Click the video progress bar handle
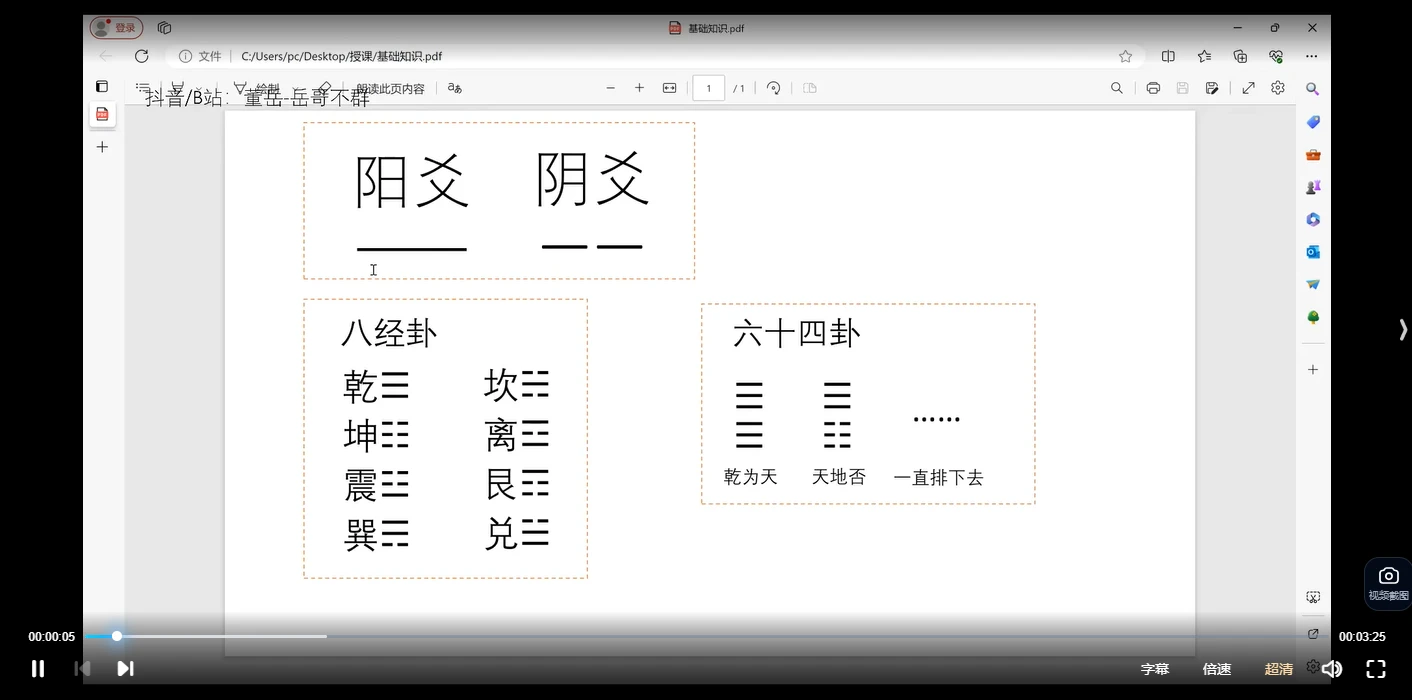This screenshot has width=1412, height=700. click(x=117, y=636)
